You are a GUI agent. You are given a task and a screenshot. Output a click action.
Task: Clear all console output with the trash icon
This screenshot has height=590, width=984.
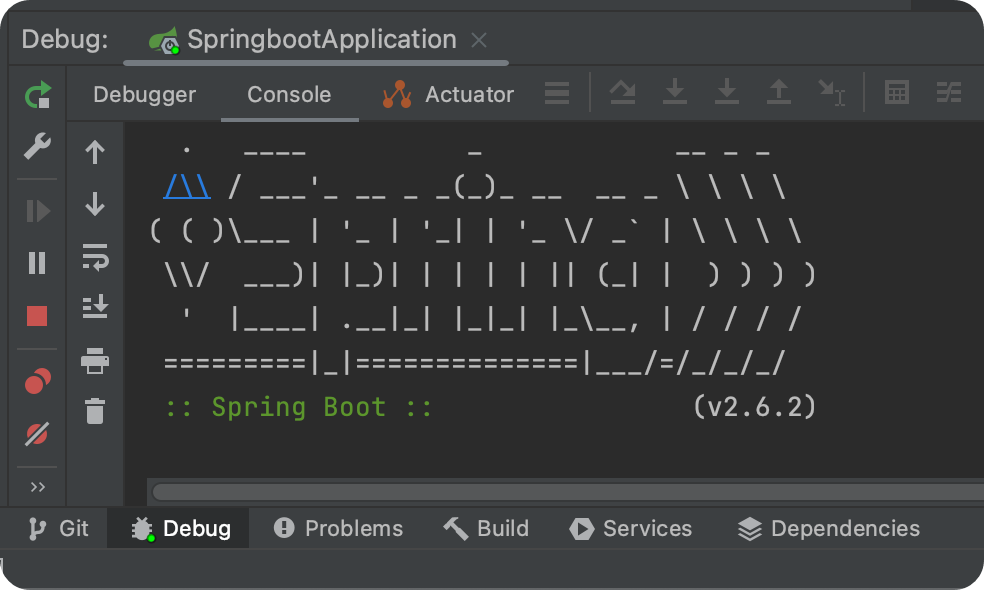[x=95, y=411]
